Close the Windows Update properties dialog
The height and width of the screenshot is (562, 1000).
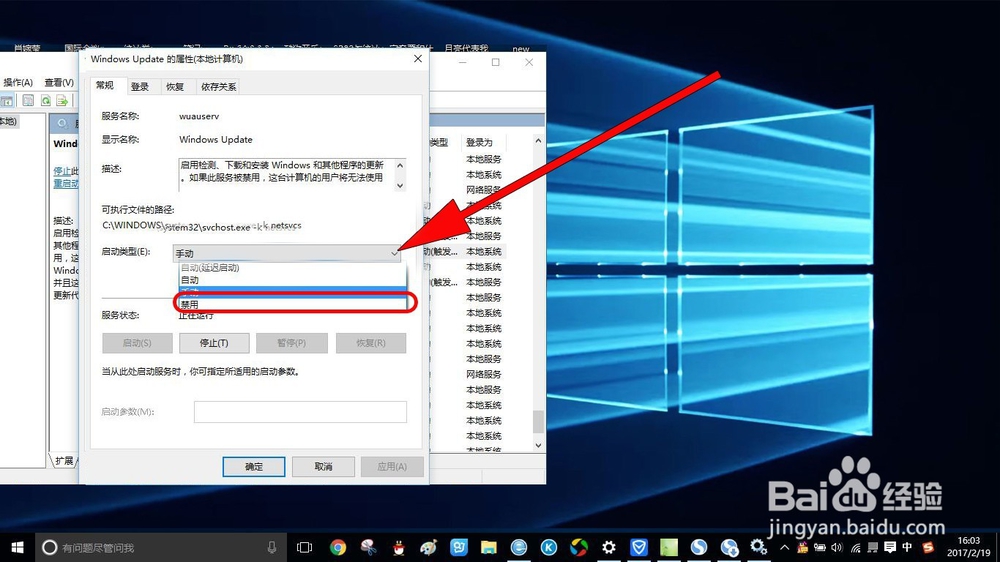418,59
